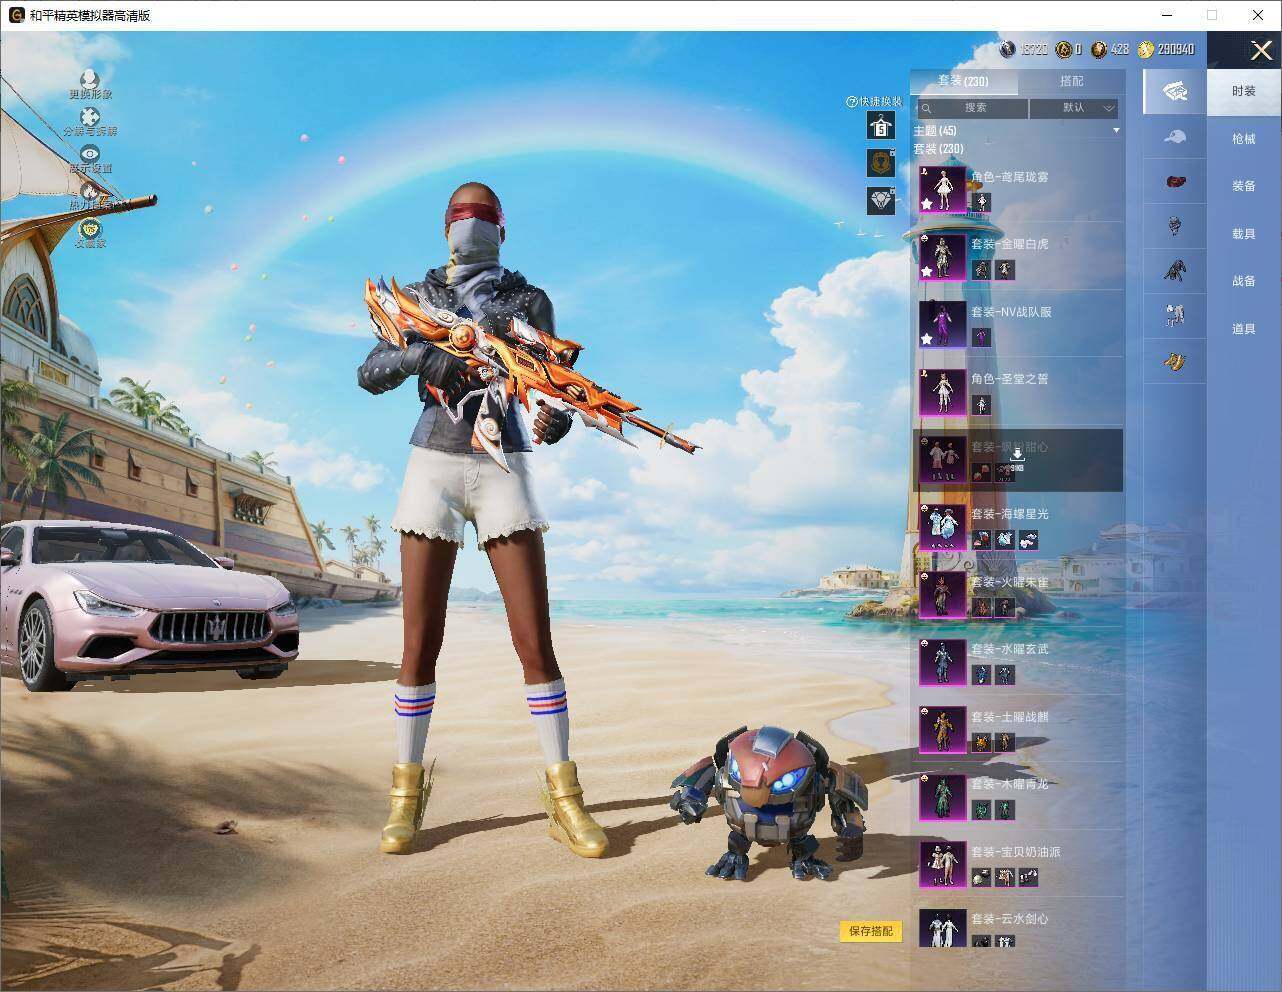Open the 战备 section
The image size is (1282, 992).
click(x=1244, y=281)
